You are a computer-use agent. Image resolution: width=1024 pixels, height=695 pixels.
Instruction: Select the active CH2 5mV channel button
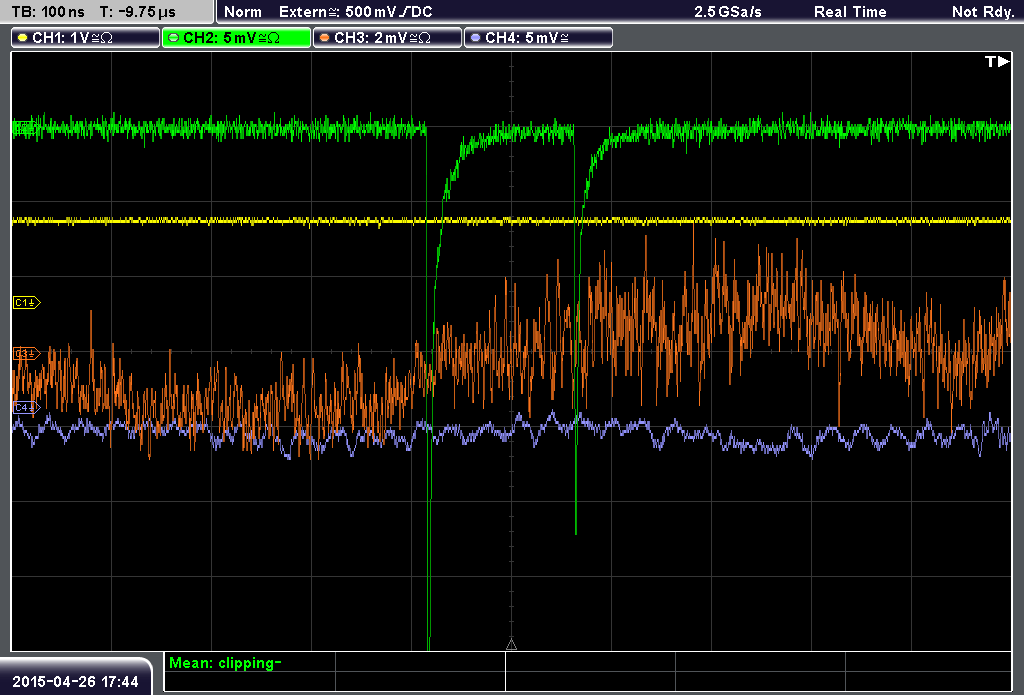(x=236, y=38)
